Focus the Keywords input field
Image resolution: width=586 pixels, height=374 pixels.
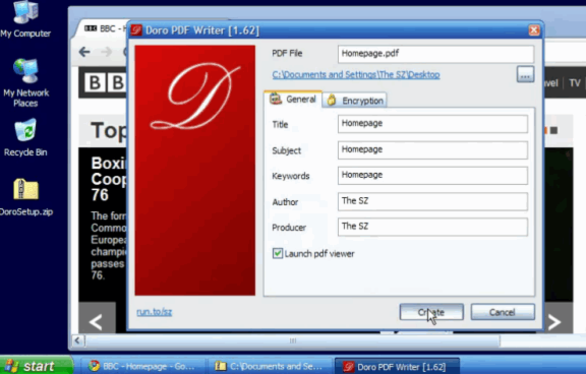coord(433,176)
